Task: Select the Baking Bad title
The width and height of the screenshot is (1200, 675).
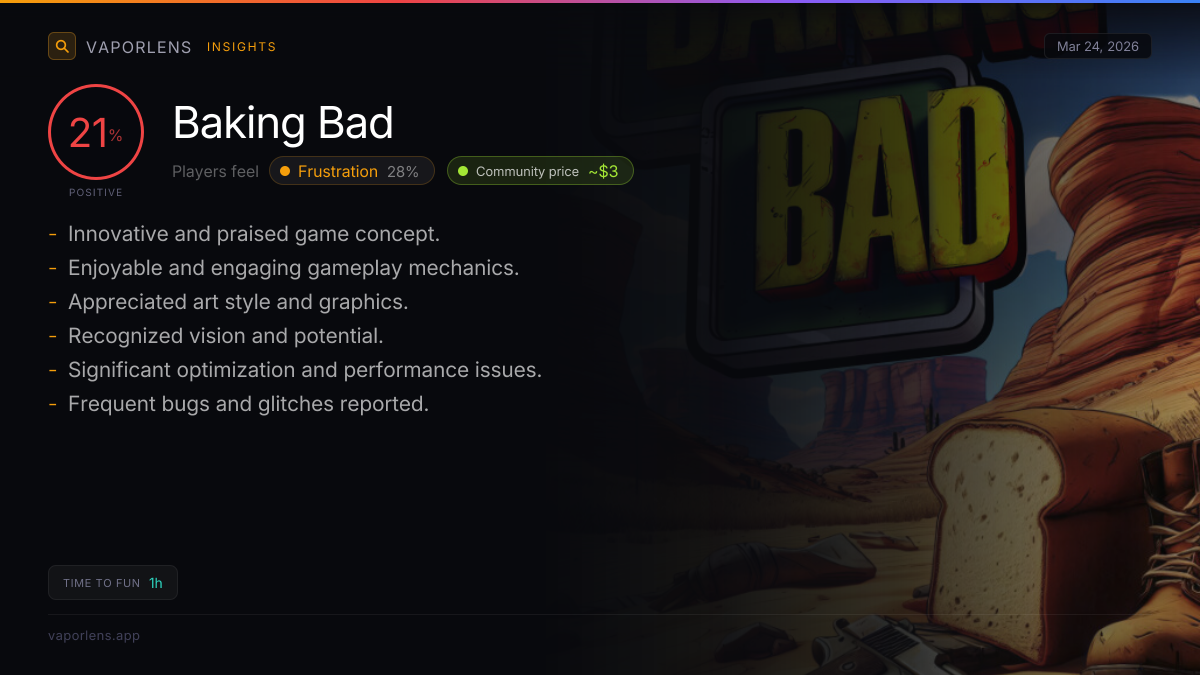Action: tap(283, 123)
